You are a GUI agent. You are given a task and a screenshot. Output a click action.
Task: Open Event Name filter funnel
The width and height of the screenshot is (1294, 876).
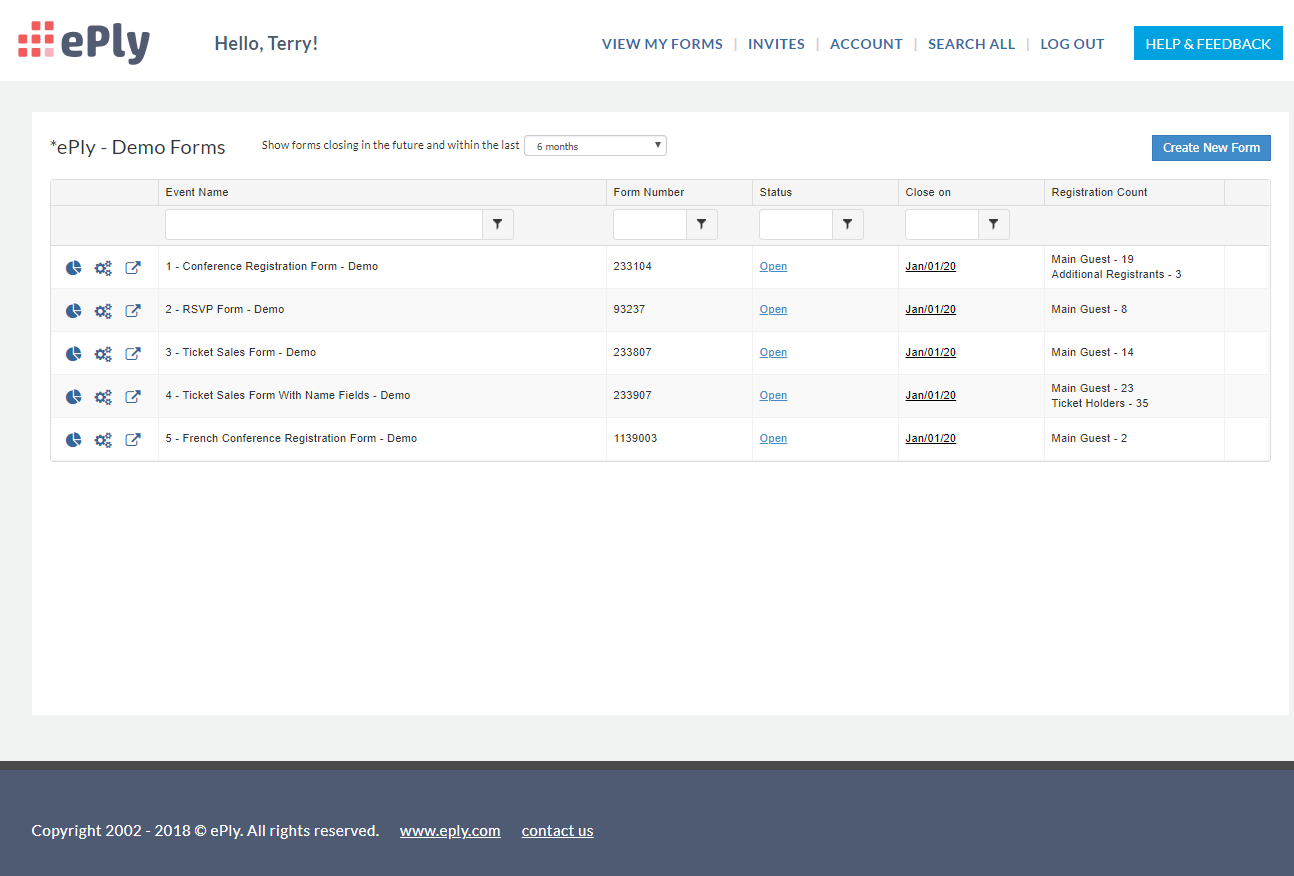[x=498, y=225]
